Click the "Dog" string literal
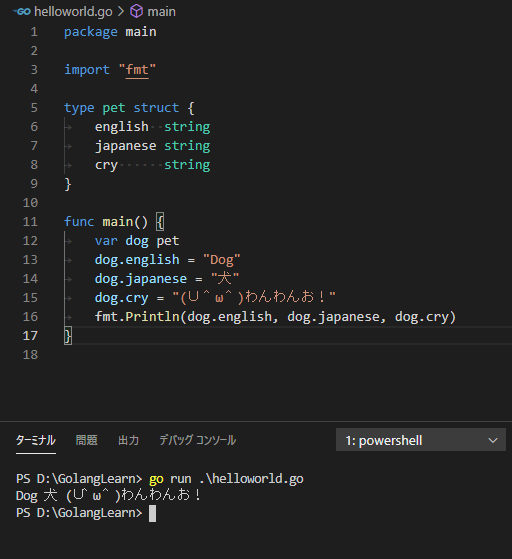The width and height of the screenshot is (512, 559). click(221, 260)
